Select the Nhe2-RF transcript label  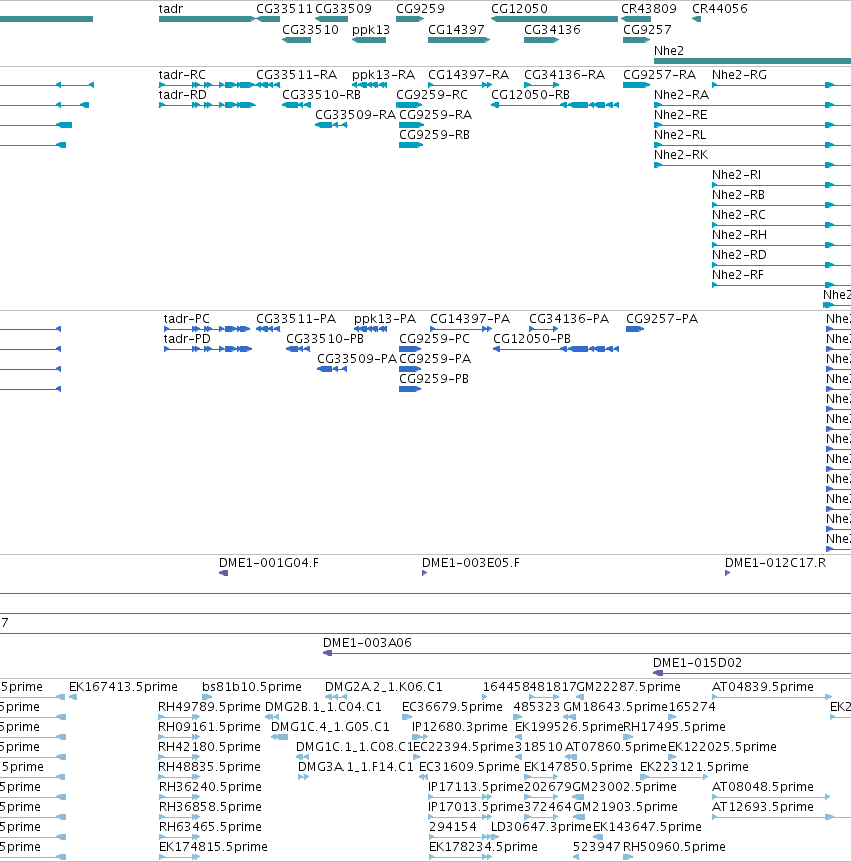point(737,274)
